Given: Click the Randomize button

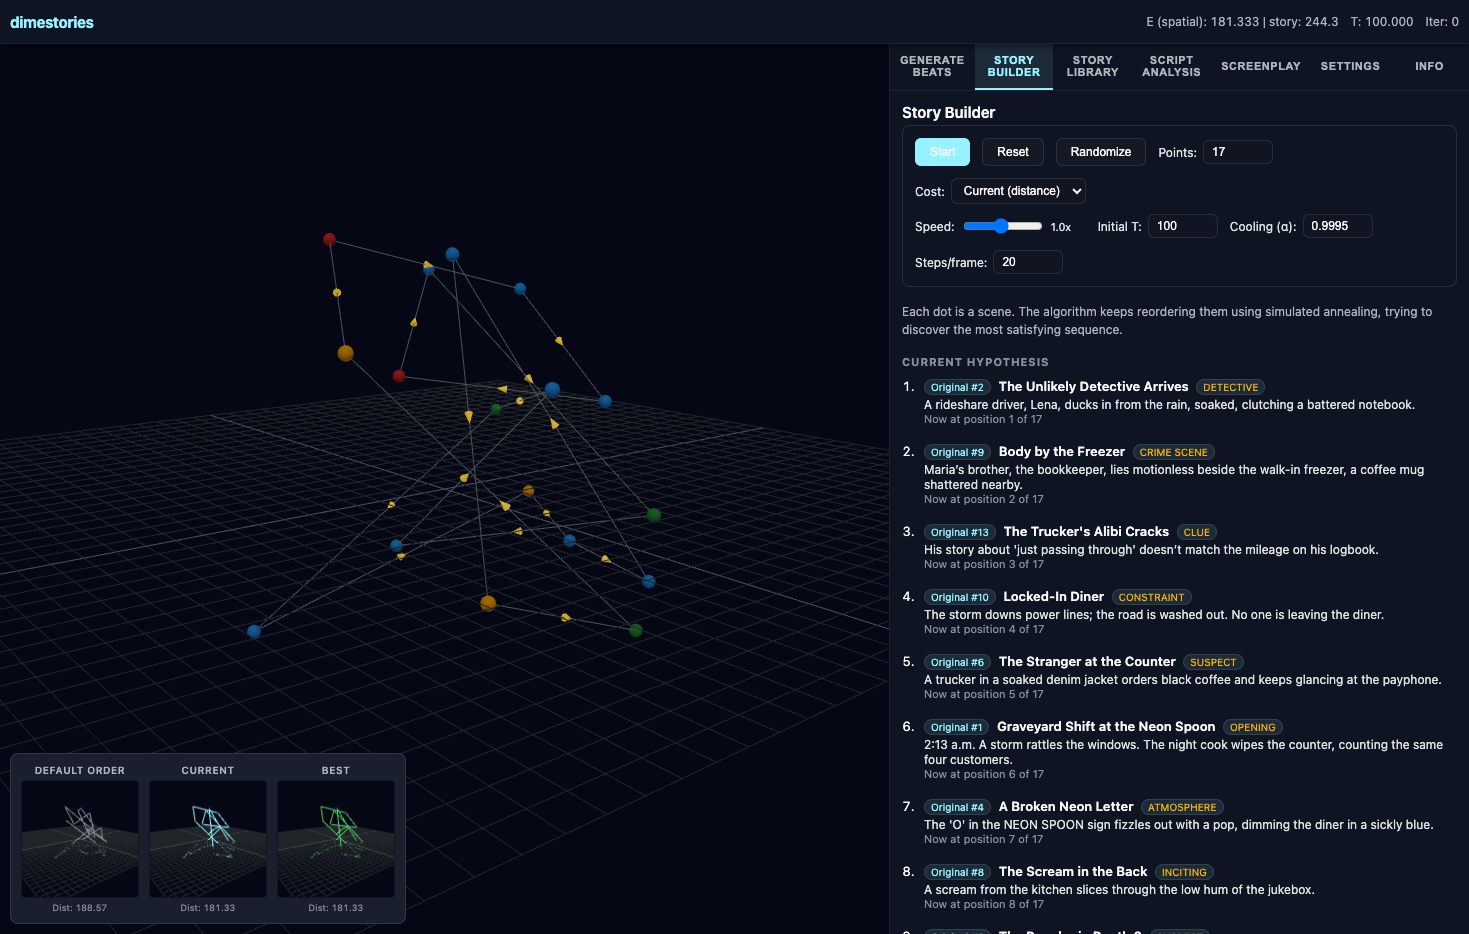Looking at the screenshot, I should [x=1100, y=152].
